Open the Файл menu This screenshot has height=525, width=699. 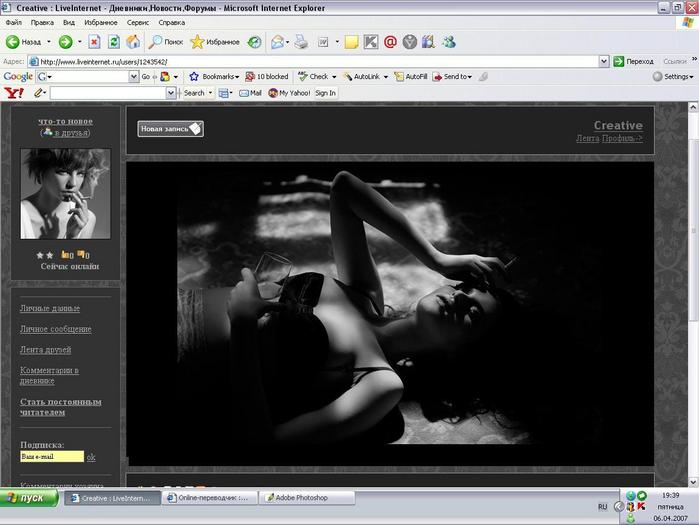tap(13, 22)
